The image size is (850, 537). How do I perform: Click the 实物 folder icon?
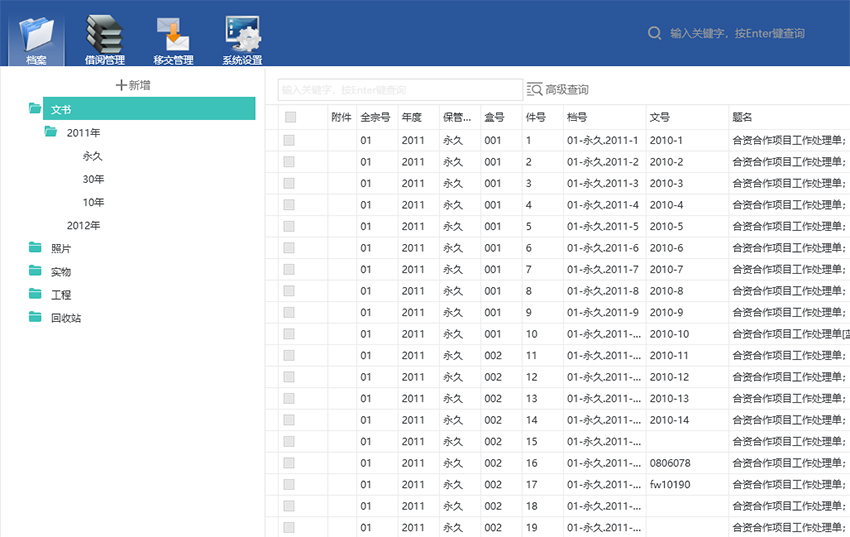pos(35,270)
